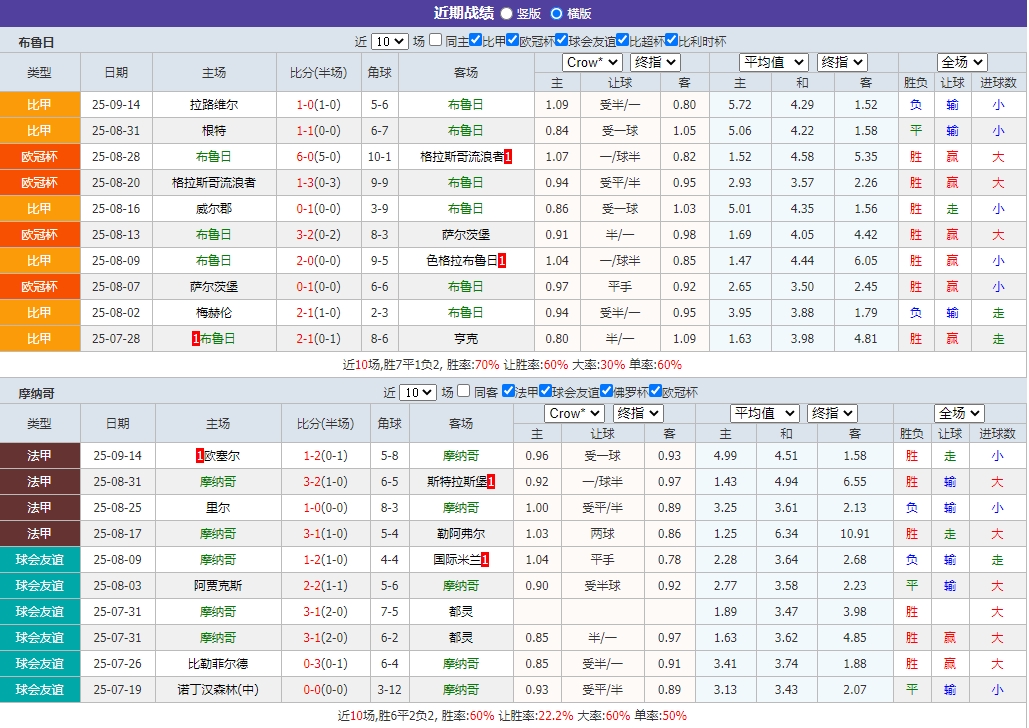Select the 竖版 layout radio button

click(505, 13)
